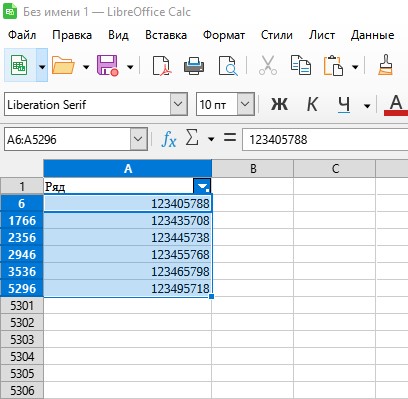Select cell with value 123405788
The image size is (408, 399).
pos(128,203)
